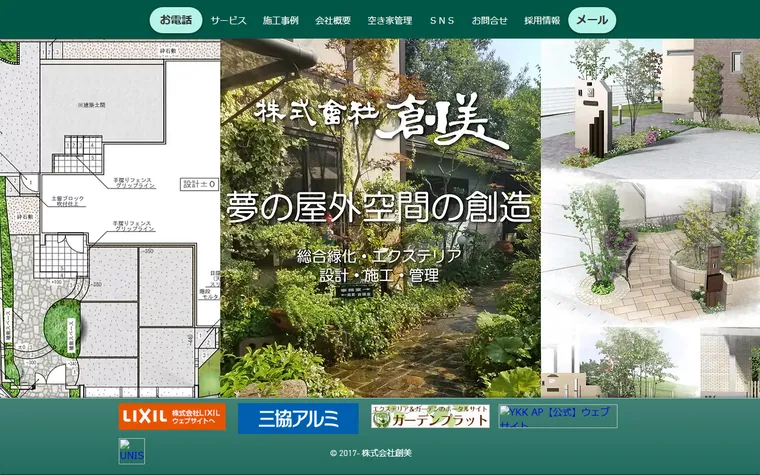This screenshot has height=475, width=760.
Task: Click the 総合緑化・エクステリア text
Action: click(380, 255)
